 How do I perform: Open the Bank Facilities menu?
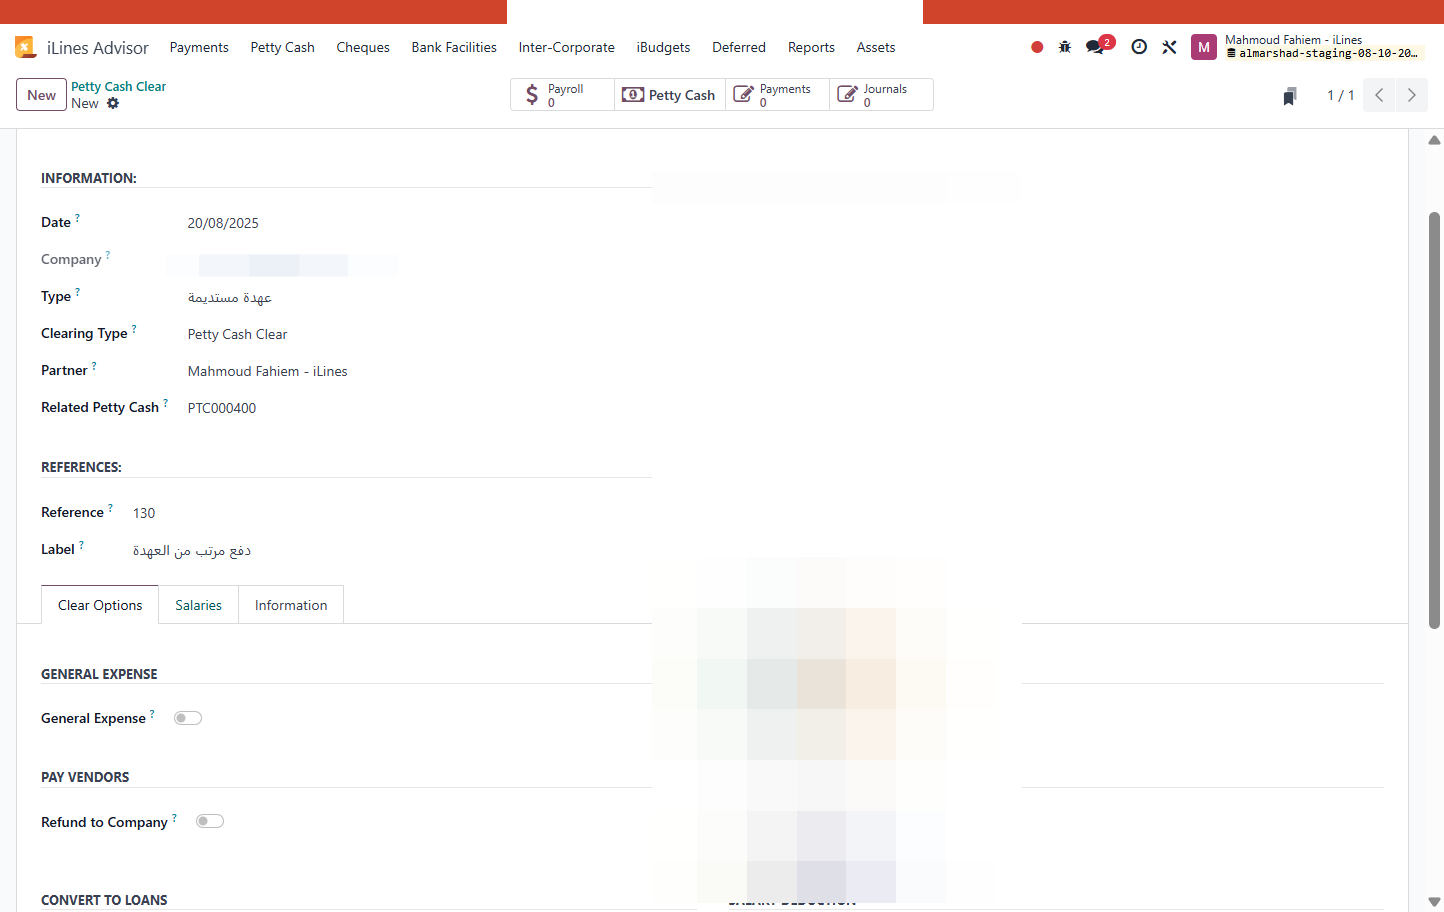(454, 47)
